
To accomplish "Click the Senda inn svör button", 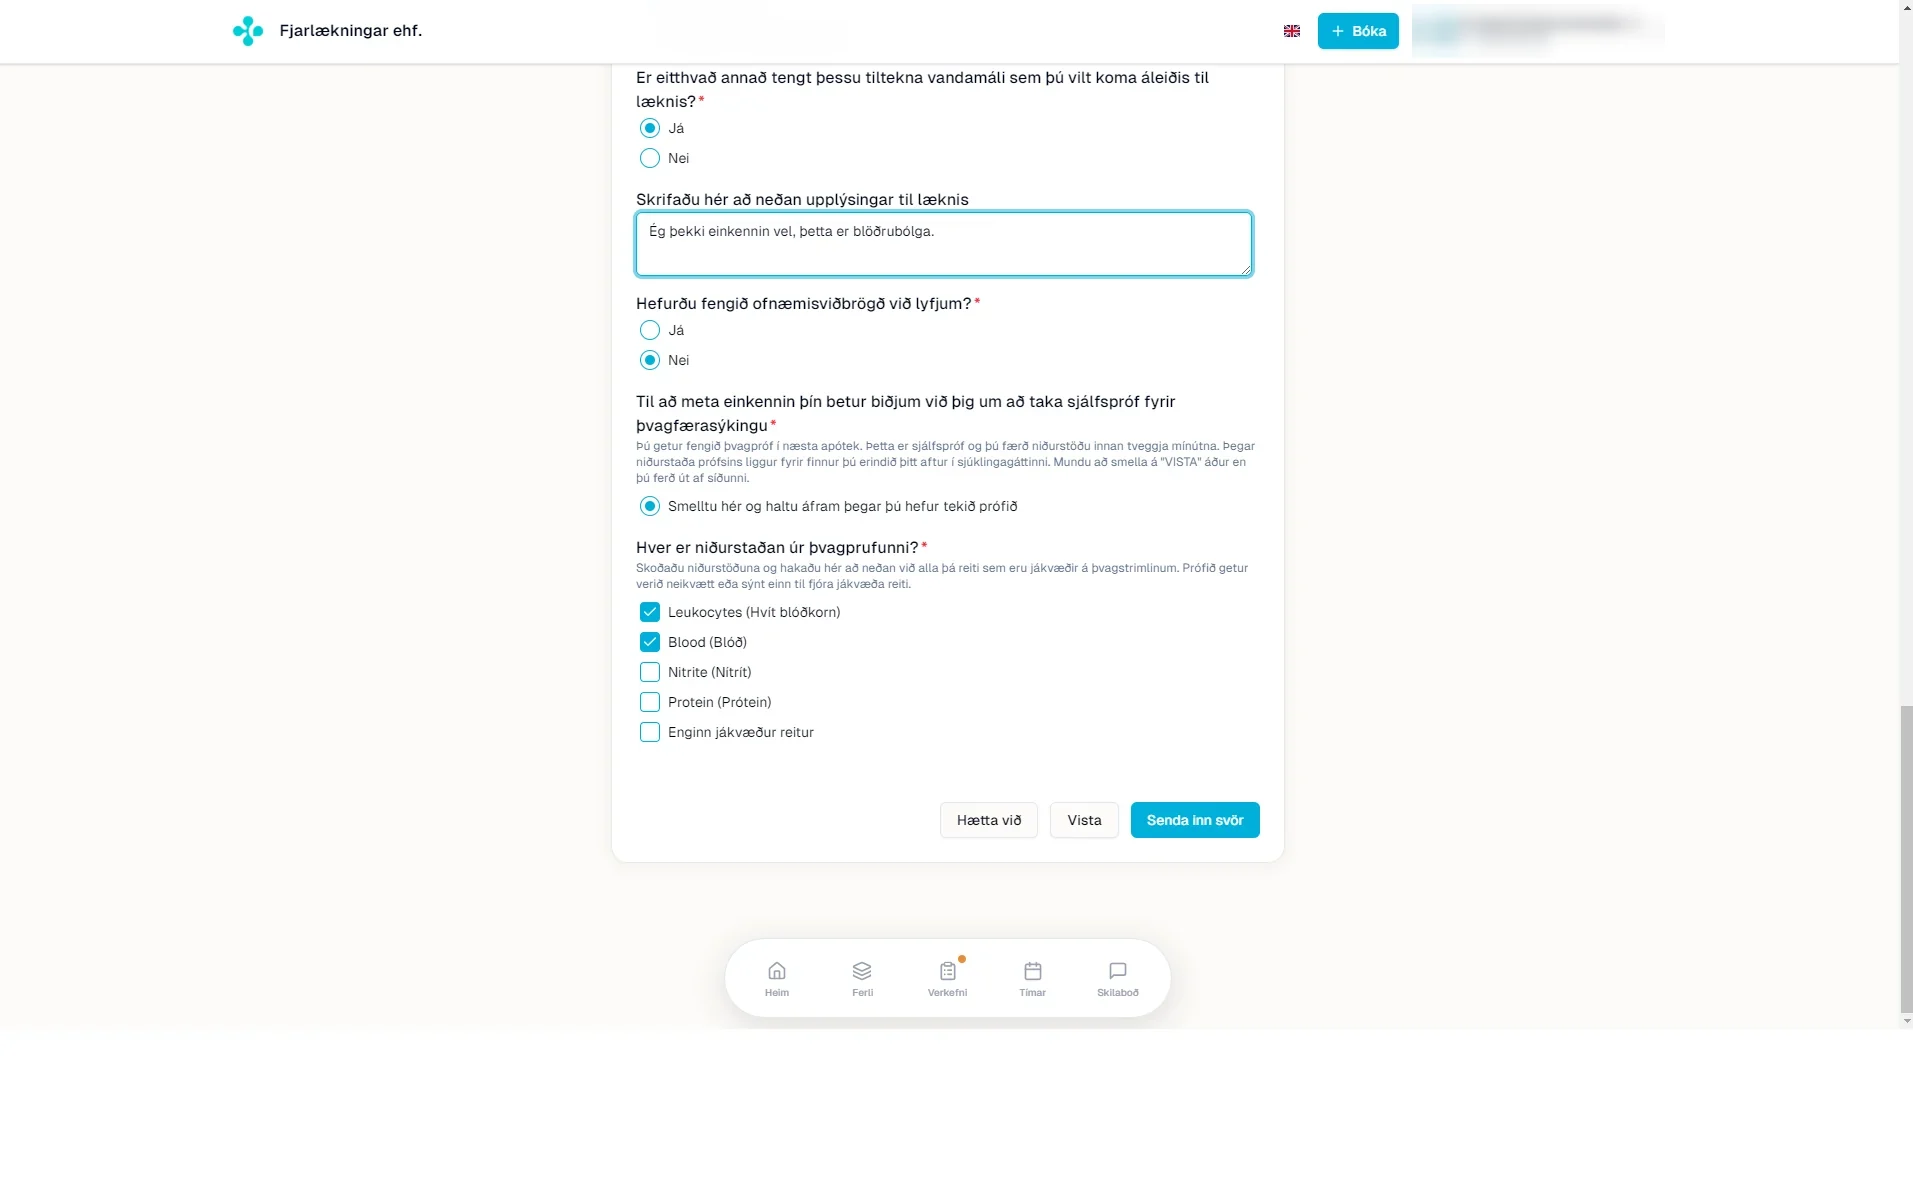I will point(1195,820).
